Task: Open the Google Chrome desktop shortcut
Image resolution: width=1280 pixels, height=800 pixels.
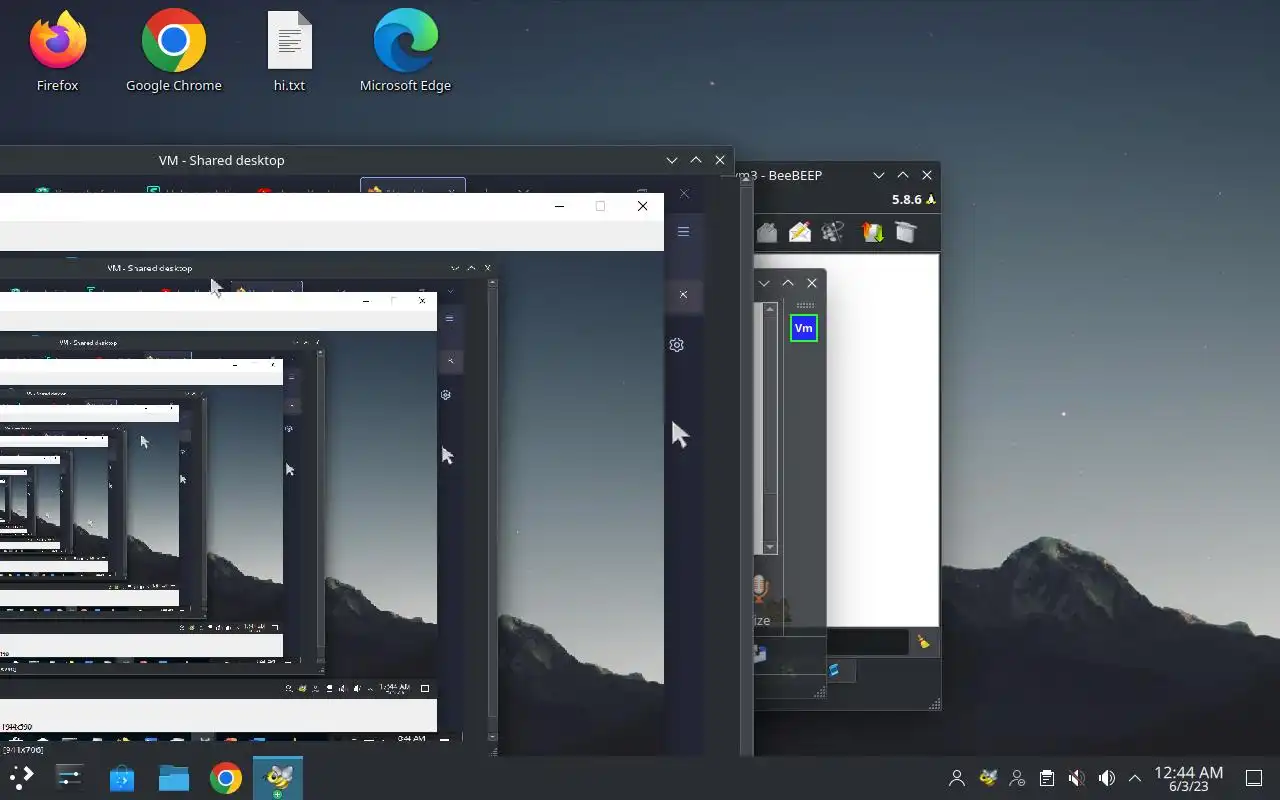Action: (x=173, y=50)
